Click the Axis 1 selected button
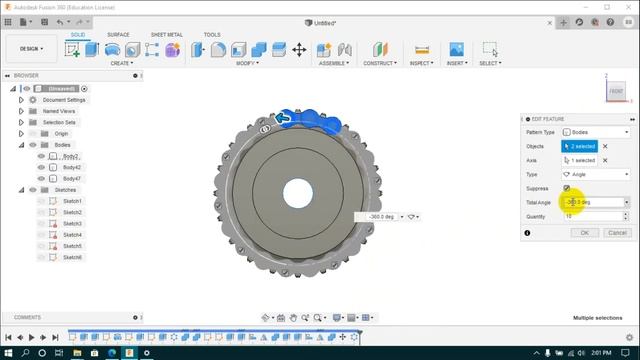Image resolution: width=640 pixels, height=360 pixels. 579,160
